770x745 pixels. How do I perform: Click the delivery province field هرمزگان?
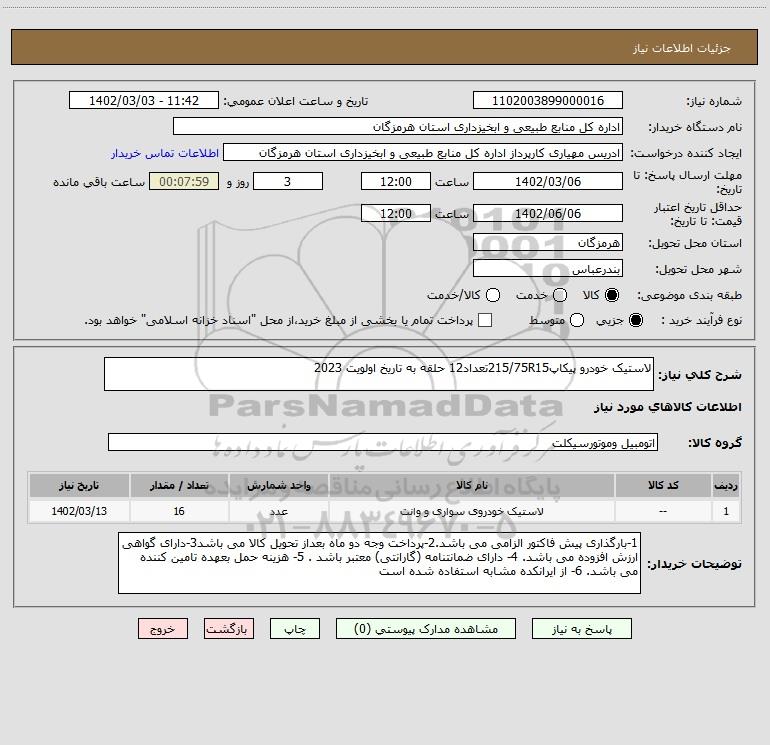548,242
